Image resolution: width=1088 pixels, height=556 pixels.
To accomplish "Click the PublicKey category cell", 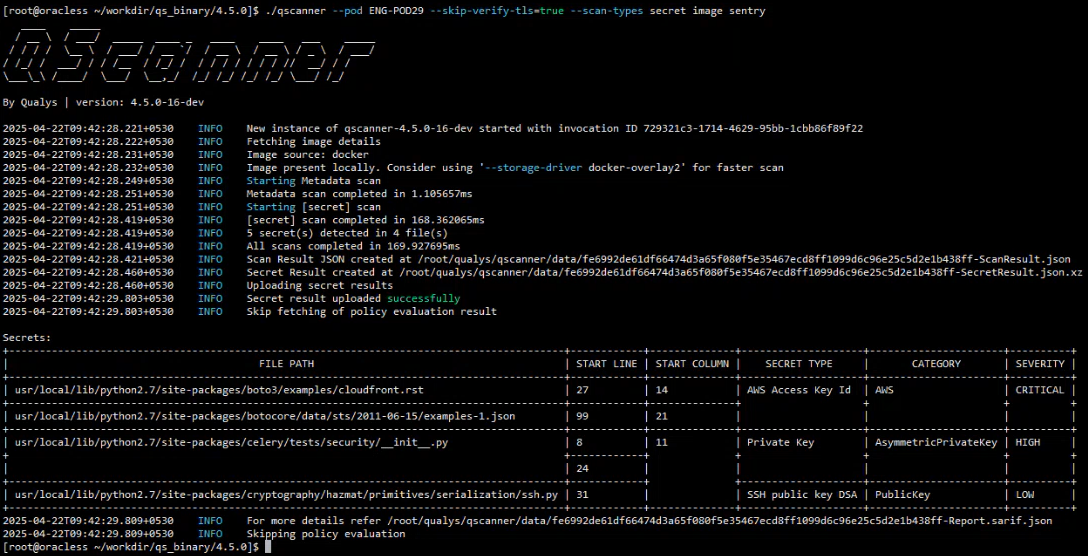I will coord(902,495).
